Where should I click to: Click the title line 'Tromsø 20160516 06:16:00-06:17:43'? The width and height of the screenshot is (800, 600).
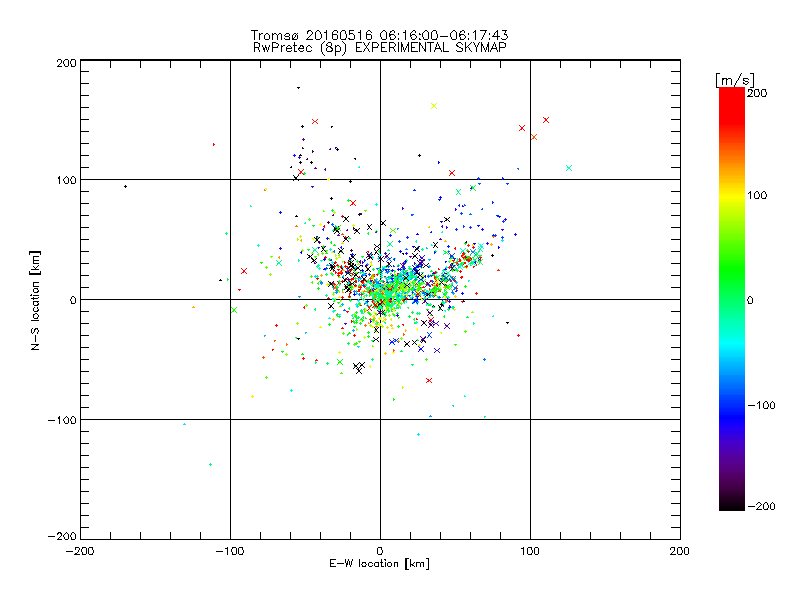pyautogui.click(x=380, y=35)
